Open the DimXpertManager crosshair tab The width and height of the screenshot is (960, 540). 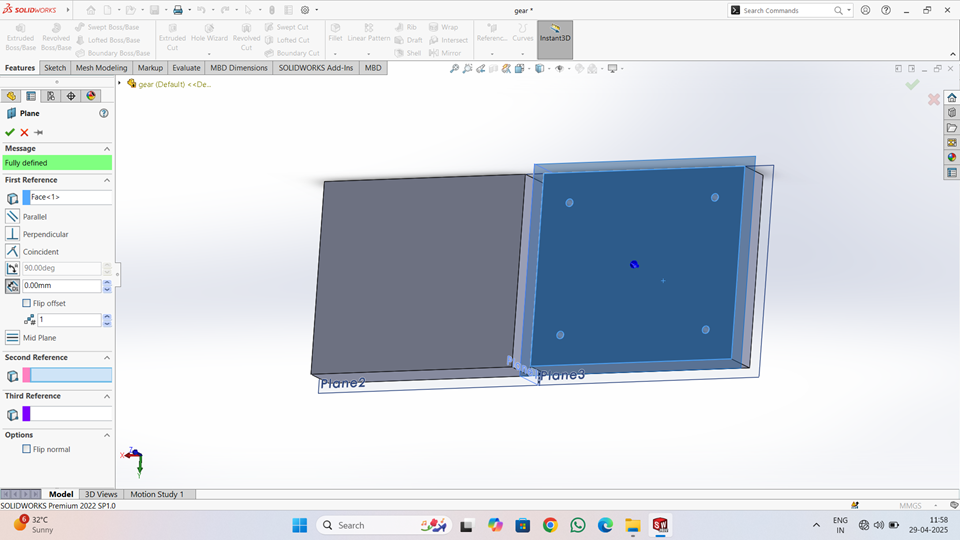tap(71, 96)
